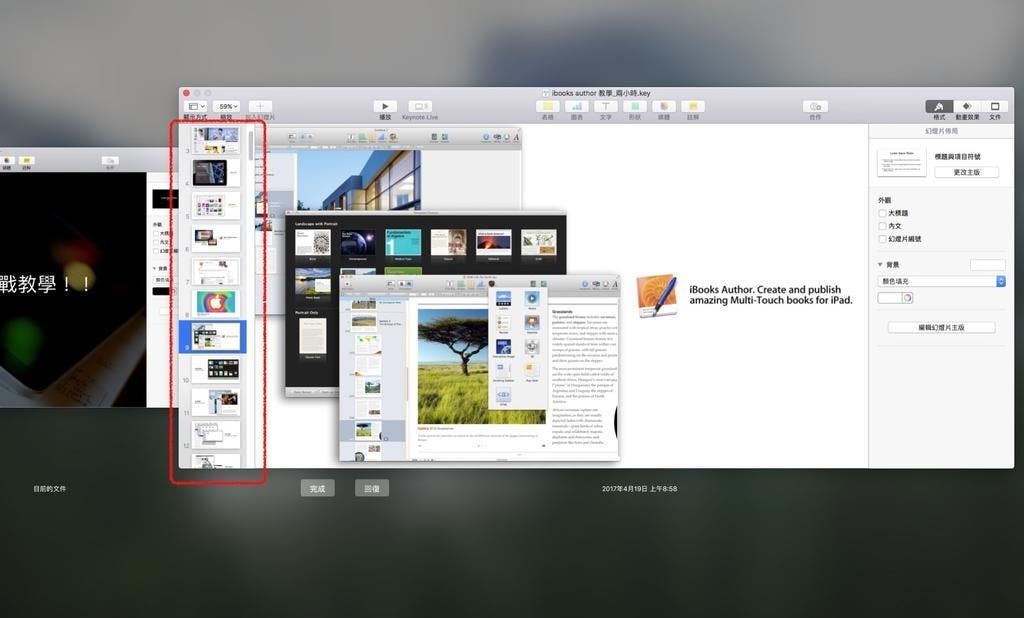
Task: Click the 目前的文件 current document label
Action: tap(50, 489)
